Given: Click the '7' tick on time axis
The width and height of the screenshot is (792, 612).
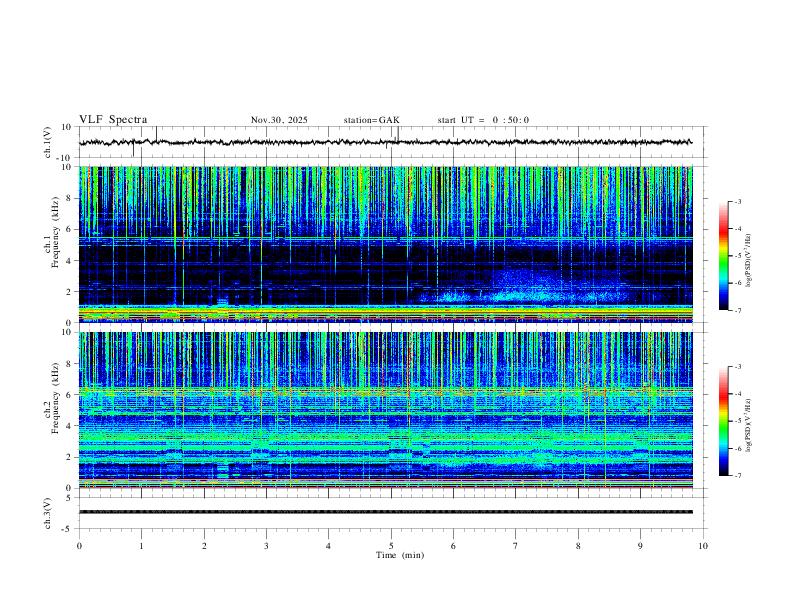Looking at the screenshot, I should point(516,546).
